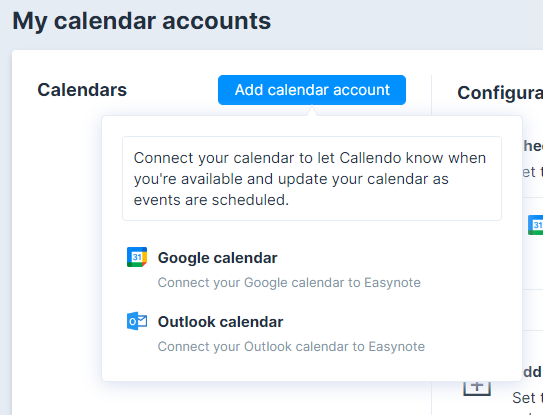
Task: Click the partially hidden Google calendar icon at right edge
Action: [x=535, y=225]
